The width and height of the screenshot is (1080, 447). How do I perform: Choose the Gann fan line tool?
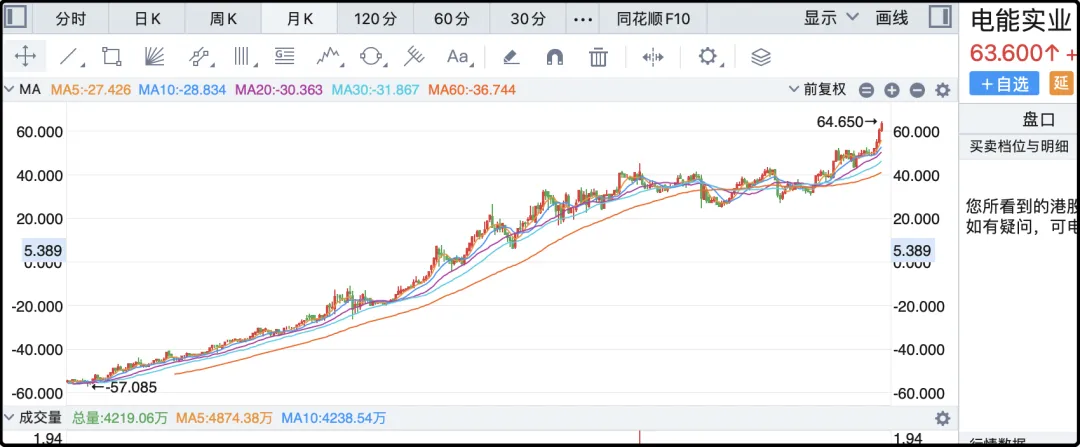click(154, 57)
